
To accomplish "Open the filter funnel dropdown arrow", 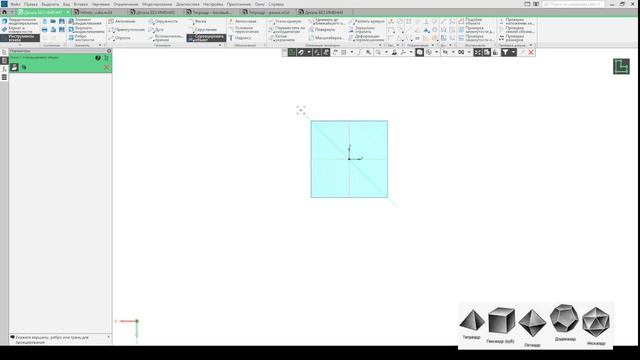I will 513,52.
